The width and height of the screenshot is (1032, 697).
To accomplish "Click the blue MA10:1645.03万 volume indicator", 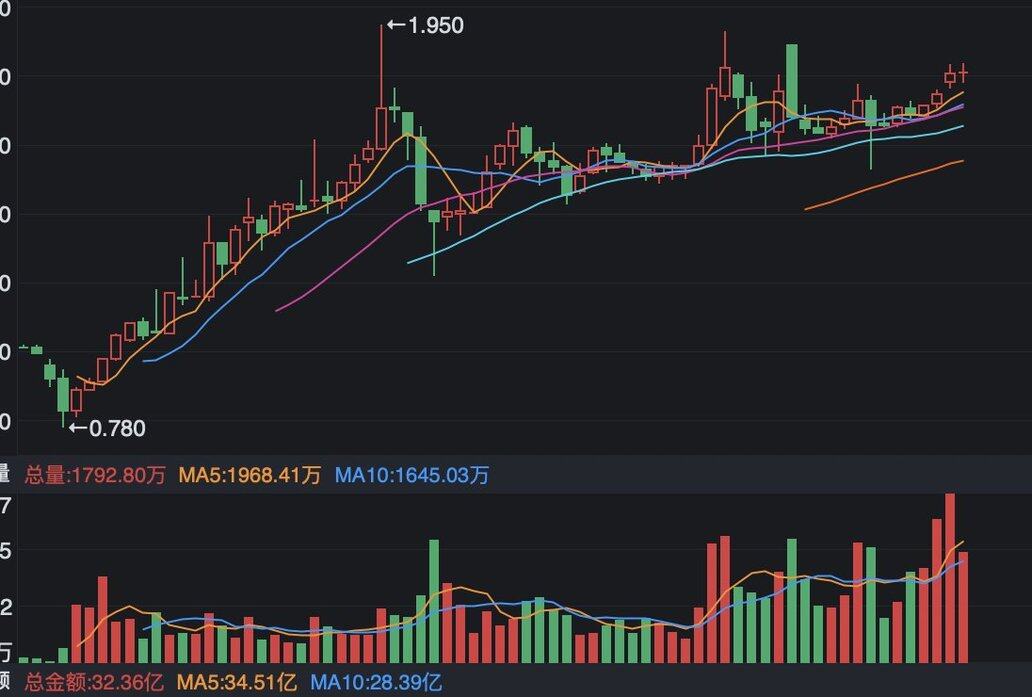I will (412, 475).
